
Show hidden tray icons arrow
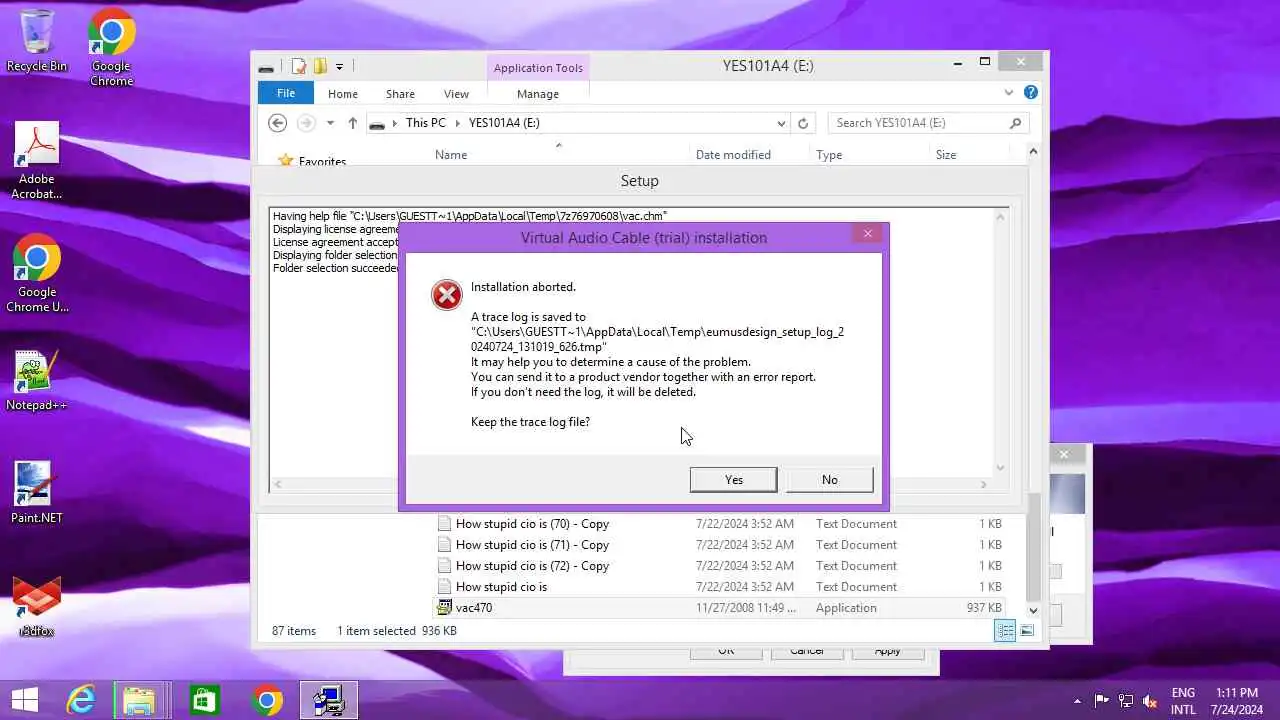point(1077,701)
